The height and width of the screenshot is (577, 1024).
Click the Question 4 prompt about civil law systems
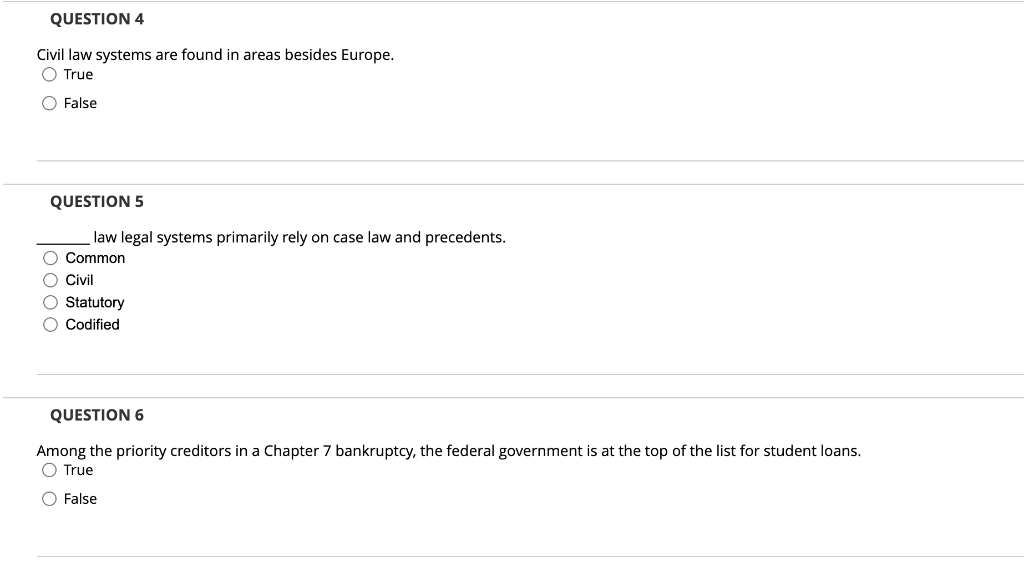pos(214,54)
